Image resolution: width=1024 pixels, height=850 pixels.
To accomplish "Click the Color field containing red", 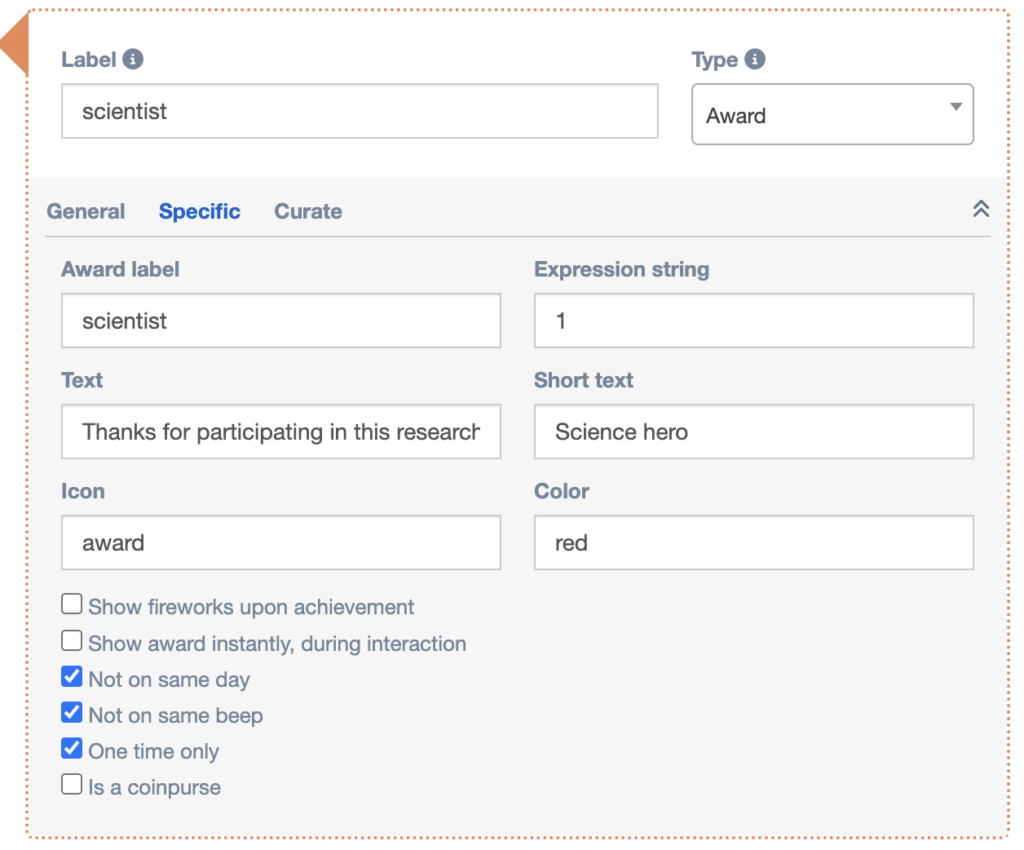I will tap(753, 543).
